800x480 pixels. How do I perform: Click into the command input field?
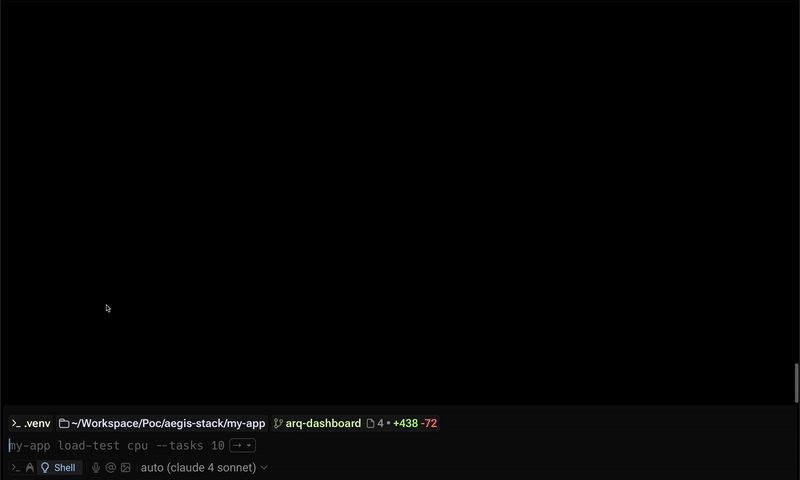click(x=398, y=445)
